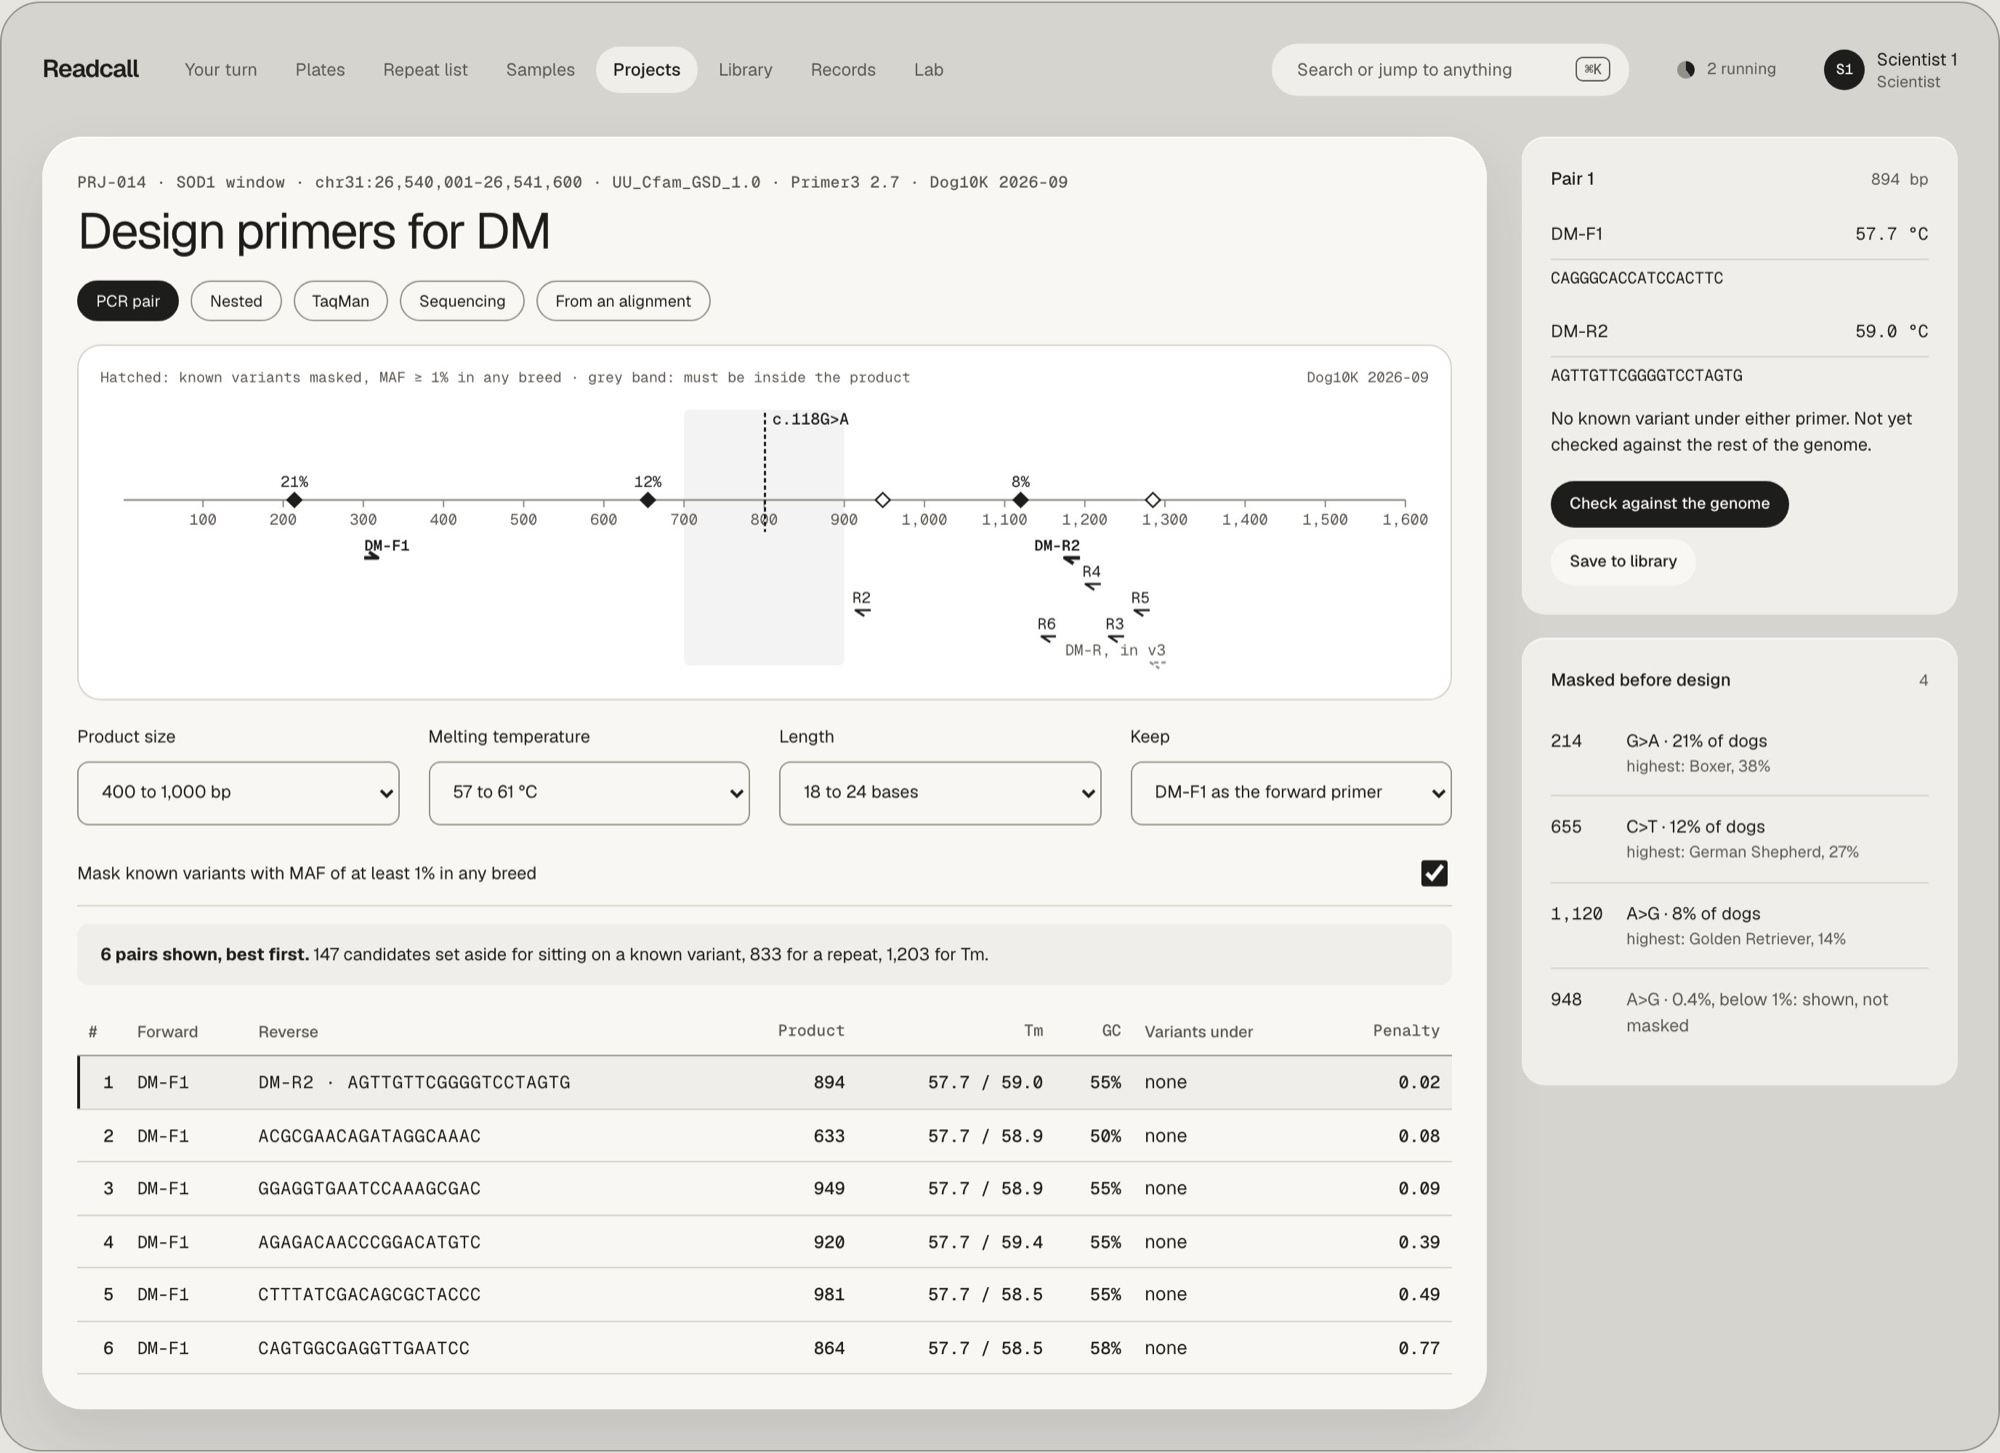Select the R5 primer arrow on map

pos(1141,612)
